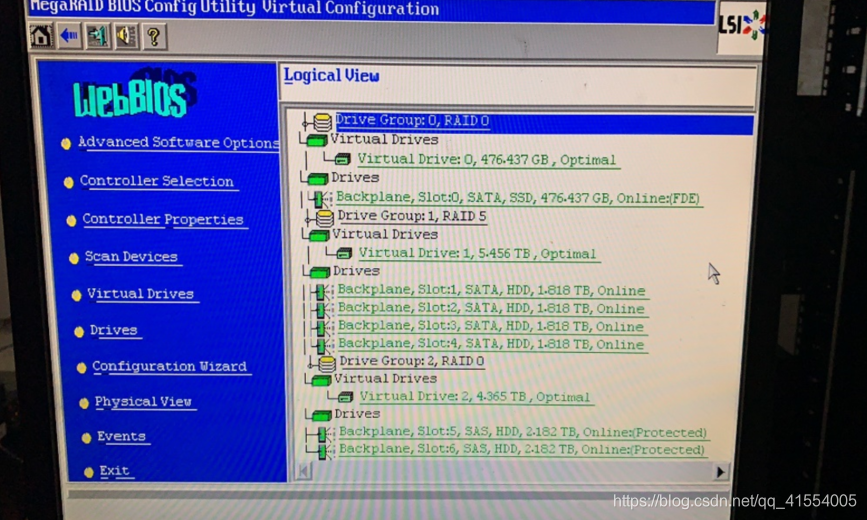Click Virtual Drives folder icon under Drive Group 1

point(319,236)
